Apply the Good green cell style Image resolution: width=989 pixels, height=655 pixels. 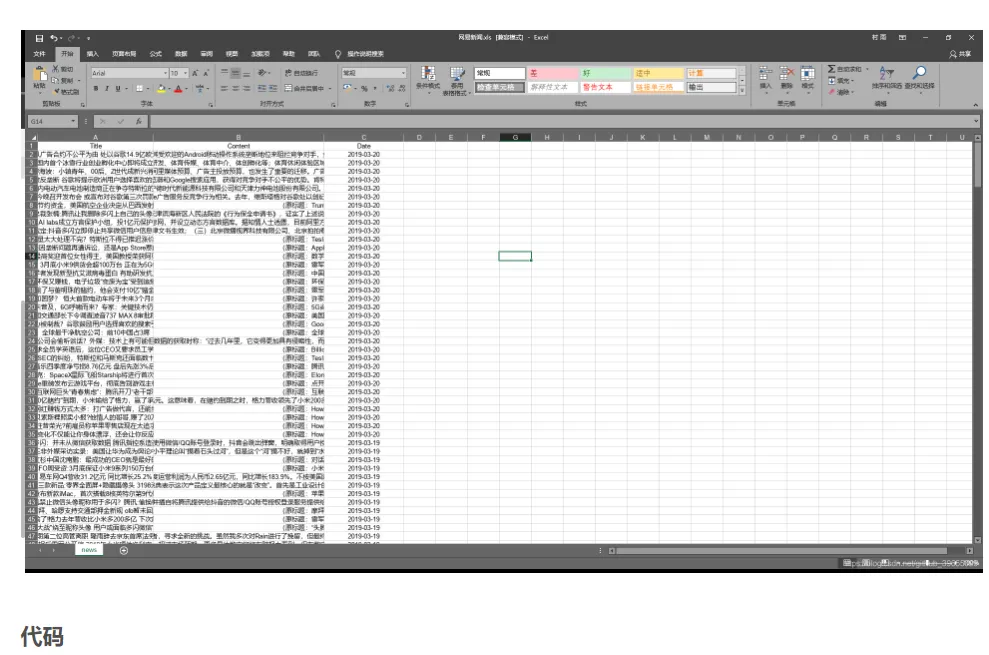point(606,74)
